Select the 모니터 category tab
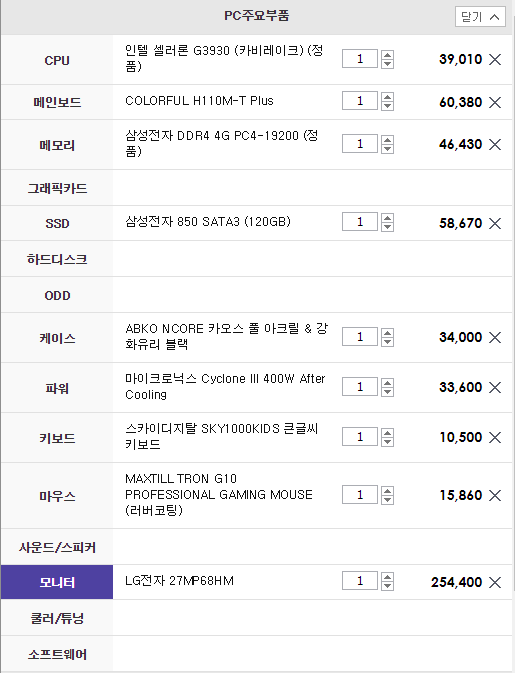This screenshot has width=515, height=673. click(57, 582)
